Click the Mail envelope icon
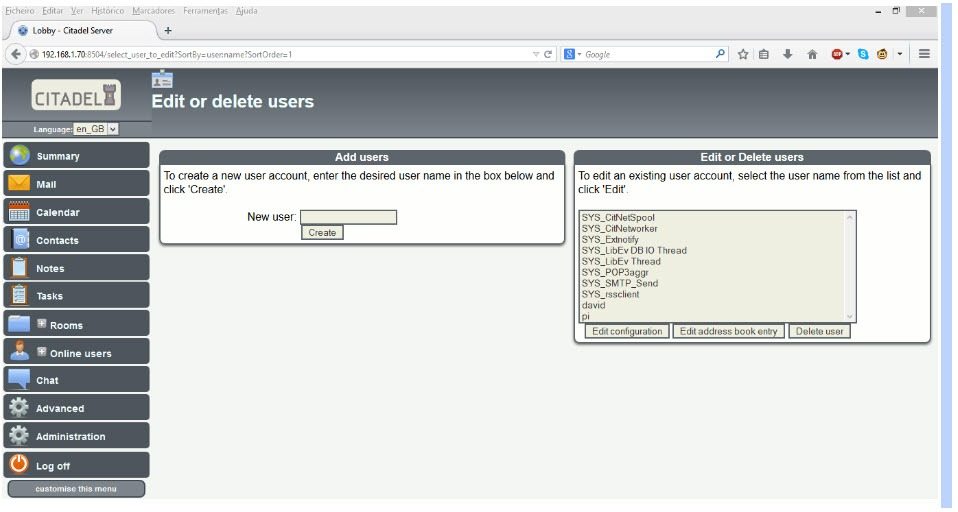The width and height of the screenshot is (958, 512). [x=19, y=184]
